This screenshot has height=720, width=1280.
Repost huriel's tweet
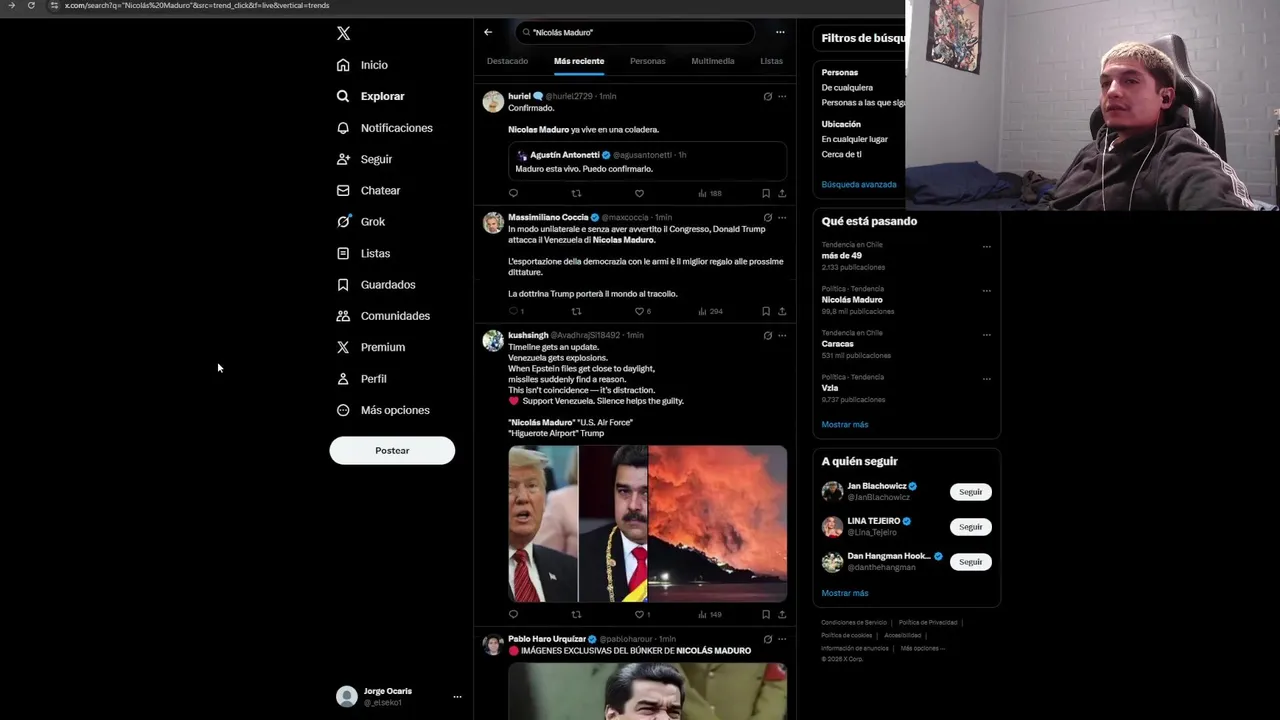(x=576, y=193)
